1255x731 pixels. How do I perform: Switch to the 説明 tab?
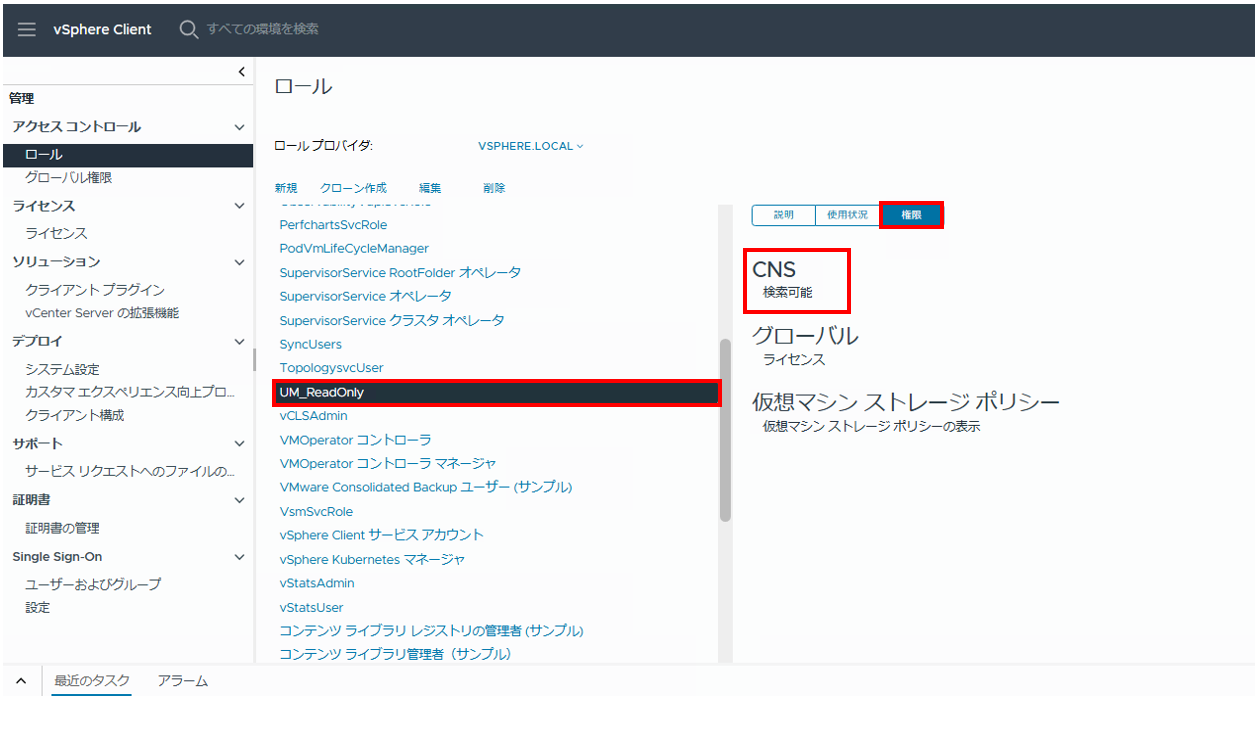coord(783,215)
